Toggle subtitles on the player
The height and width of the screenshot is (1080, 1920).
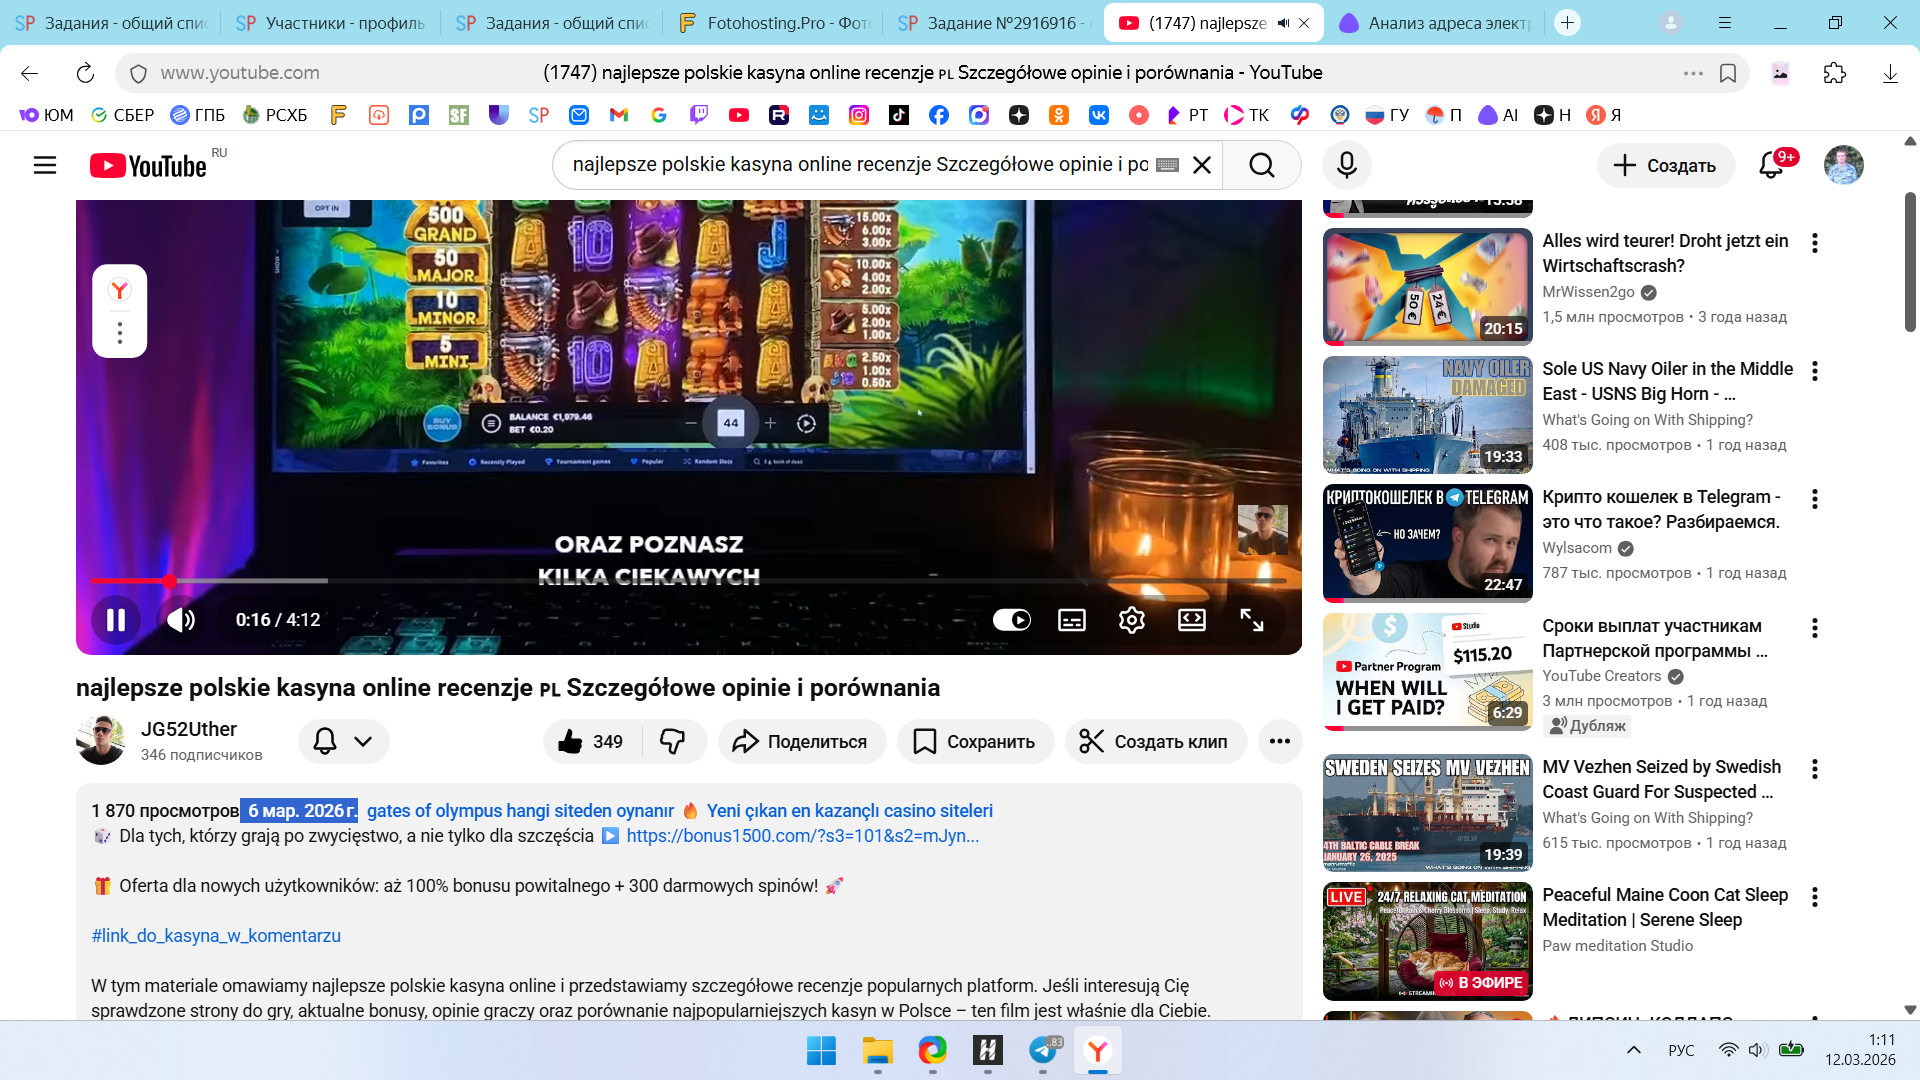click(x=1071, y=620)
